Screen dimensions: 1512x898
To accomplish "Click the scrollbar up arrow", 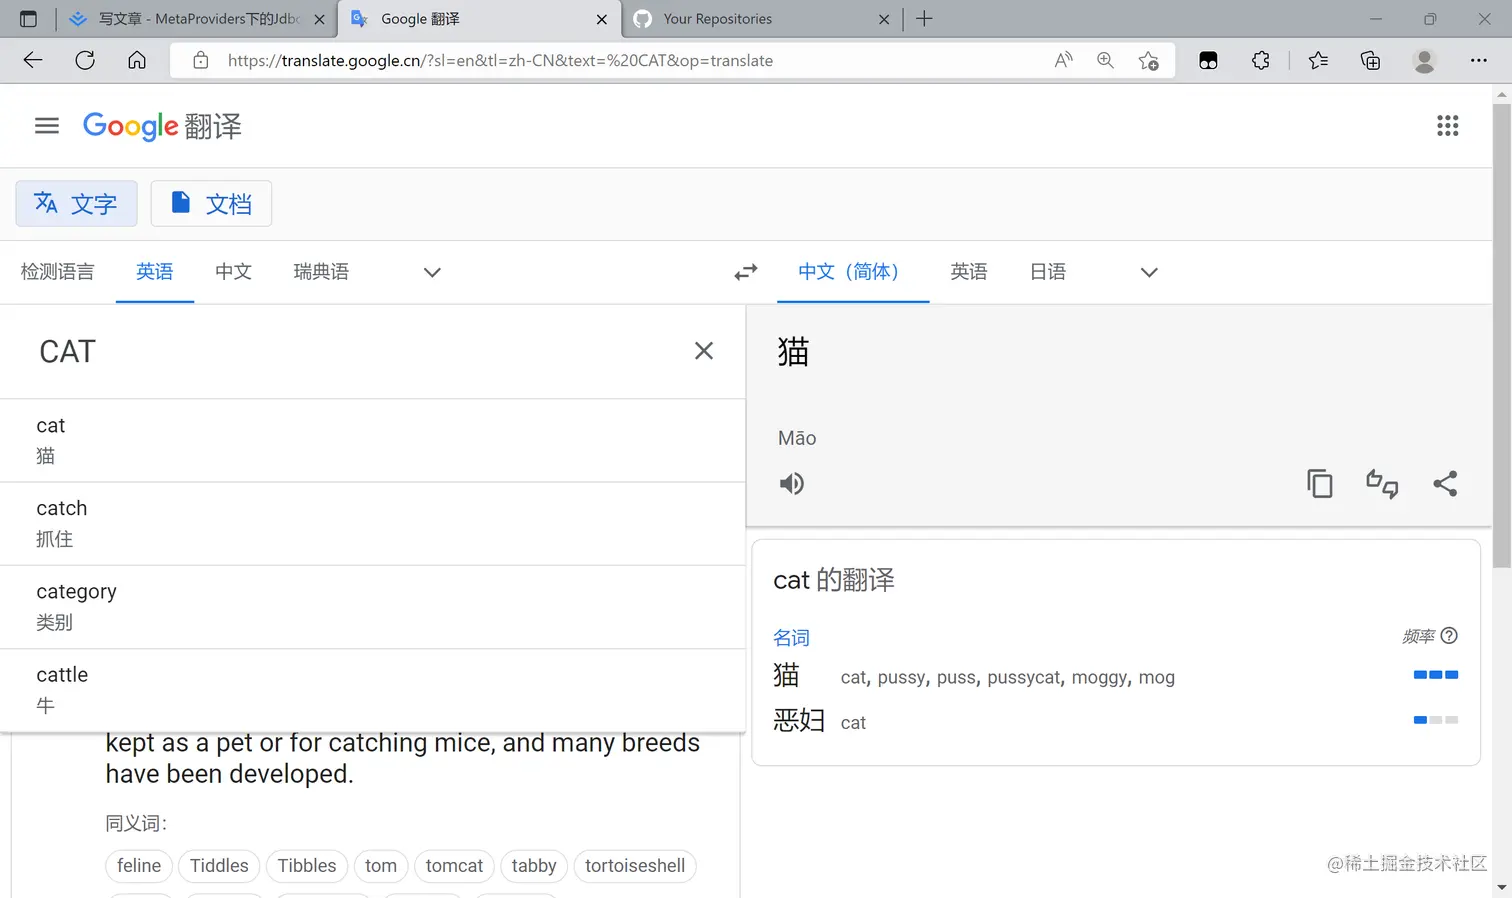I will (1502, 94).
